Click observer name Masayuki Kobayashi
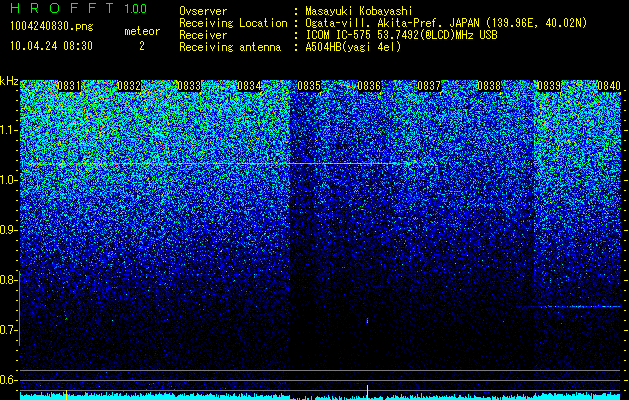The height and width of the screenshot is (400, 629). point(359,11)
